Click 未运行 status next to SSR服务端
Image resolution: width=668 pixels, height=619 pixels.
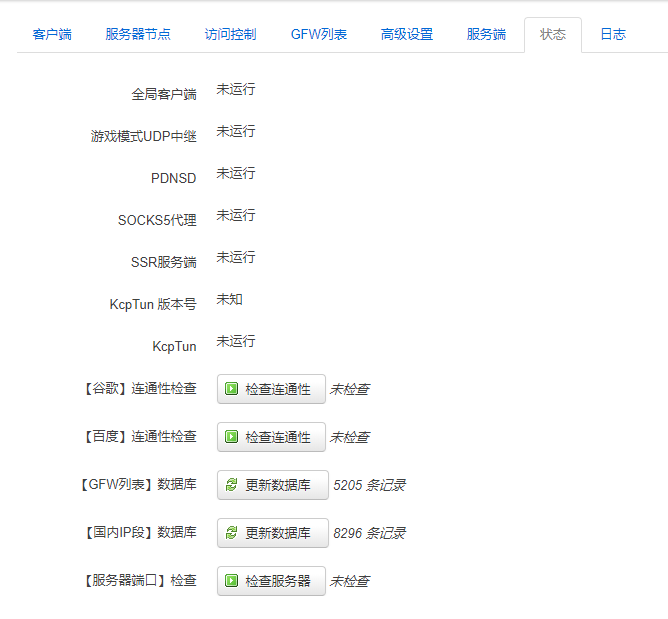[x=236, y=257]
